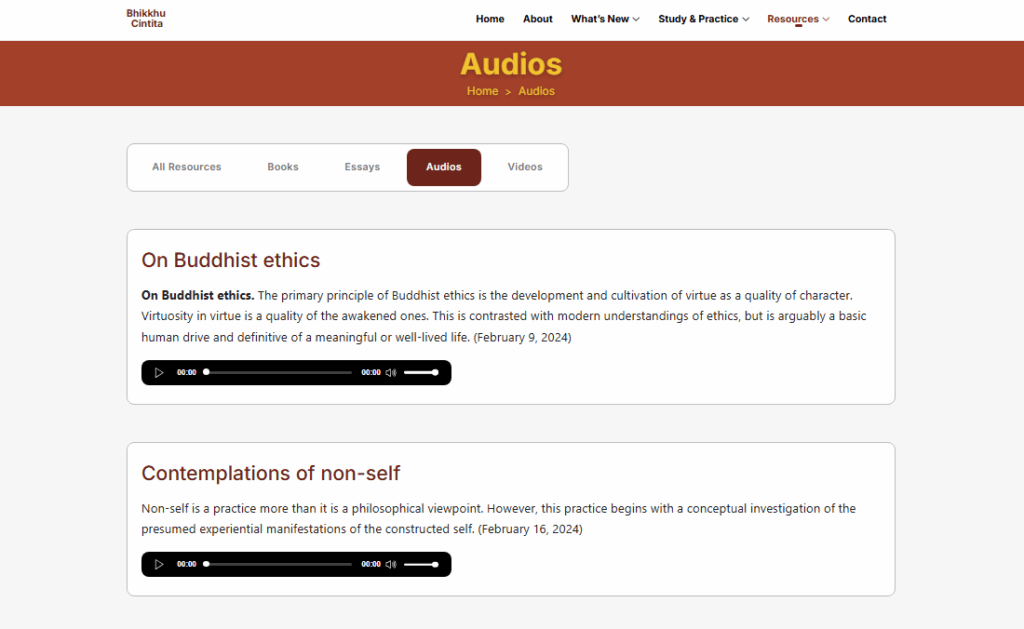
Task: Seek in Contemplations of non-self progress bar
Action: (278, 565)
